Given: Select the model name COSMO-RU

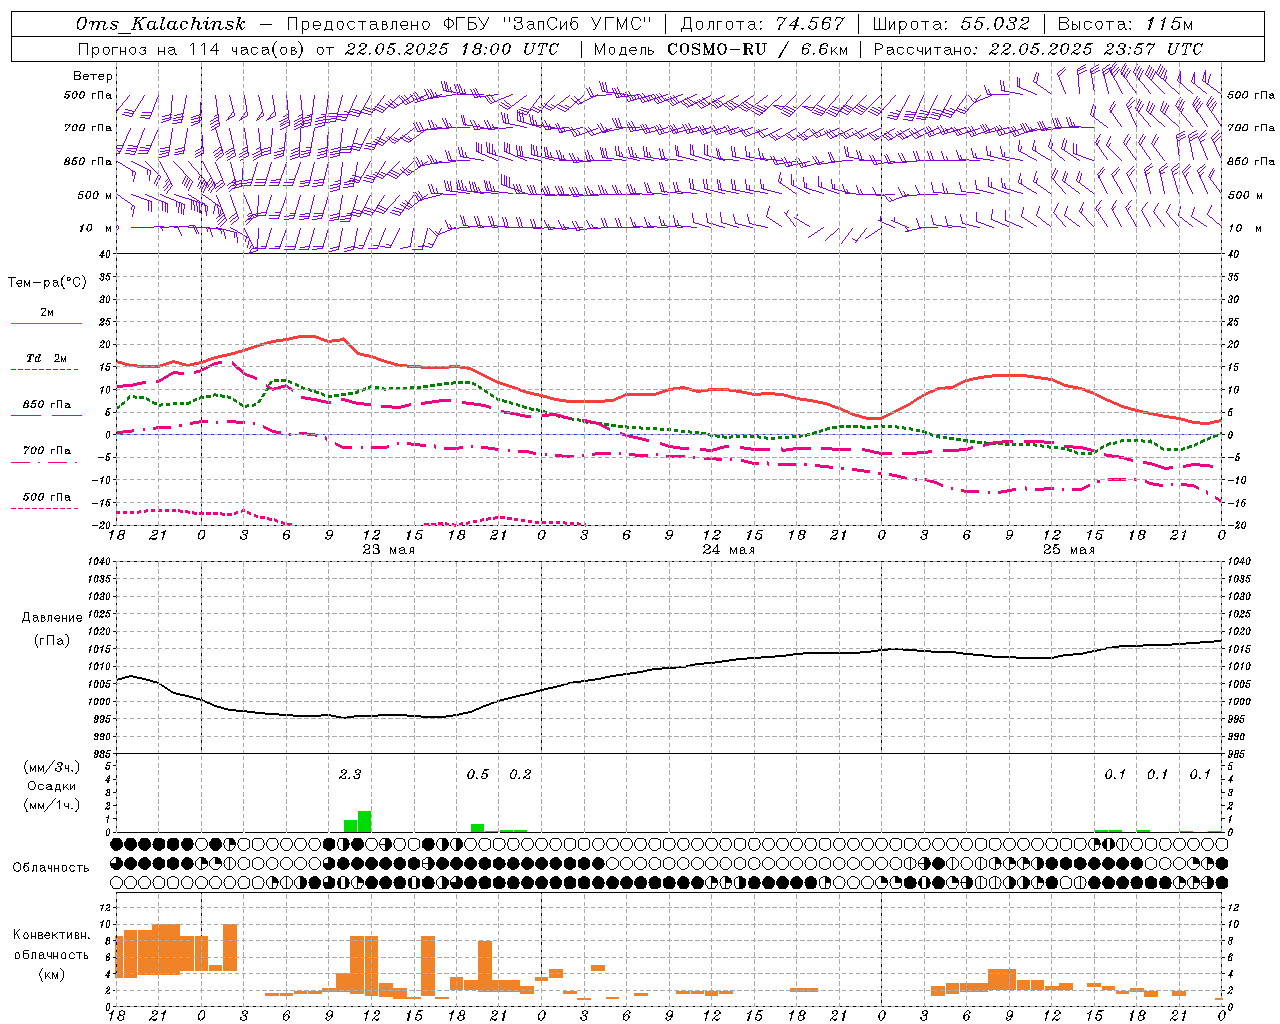Looking at the screenshot, I should tap(717, 49).
